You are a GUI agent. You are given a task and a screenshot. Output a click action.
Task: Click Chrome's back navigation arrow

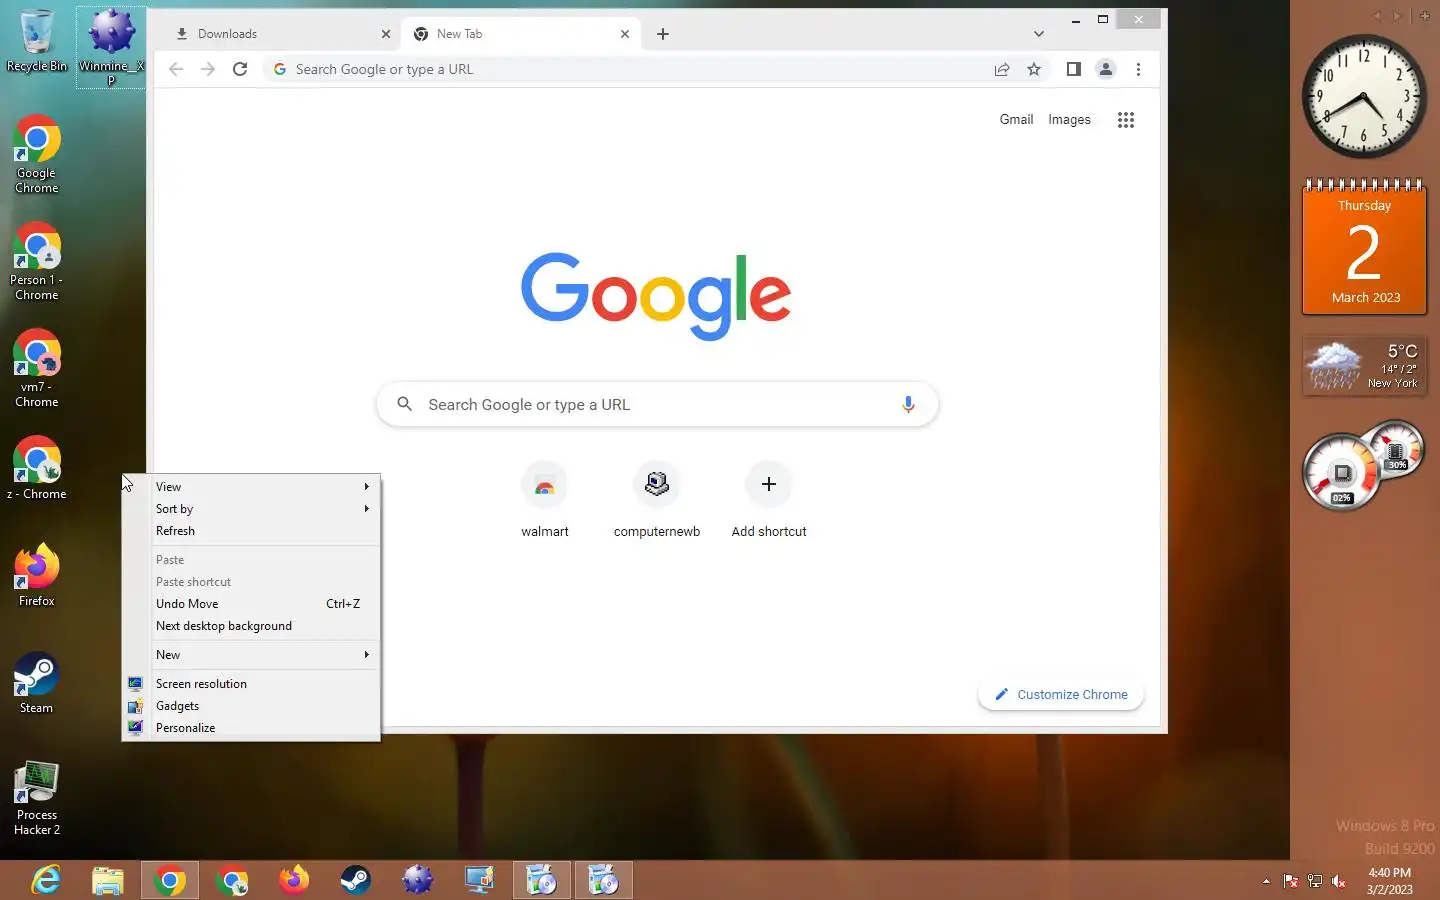pos(176,69)
